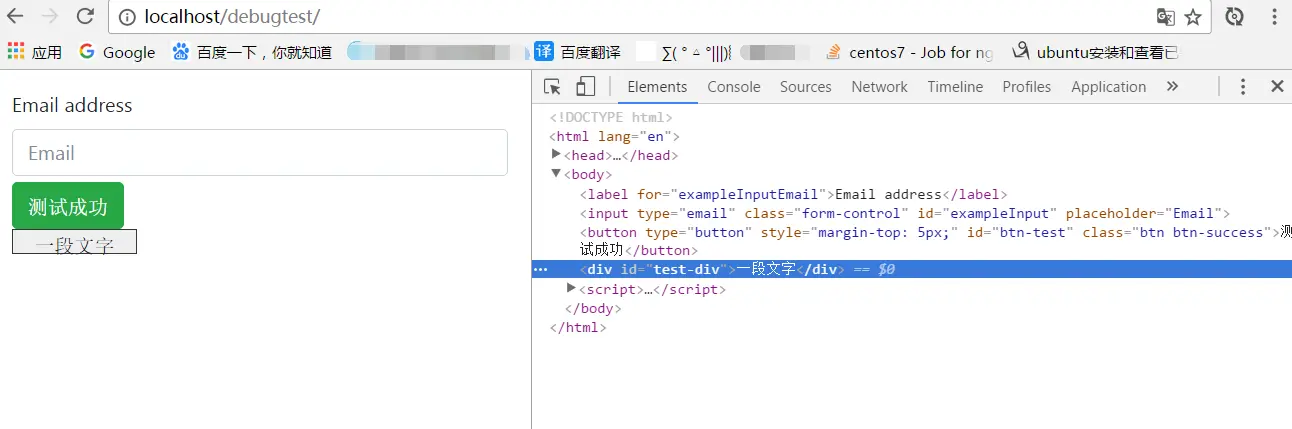Focus the Email input field on the page
Image resolution: width=1292 pixels, height=429 pixels.
(260, 153)
